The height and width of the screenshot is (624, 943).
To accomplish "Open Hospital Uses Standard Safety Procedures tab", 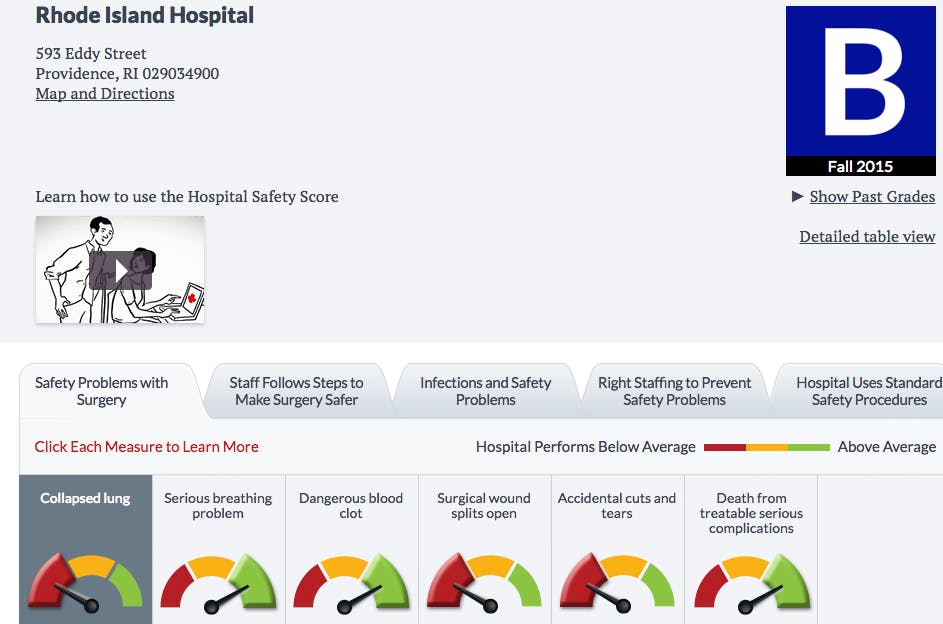I will pyautogui.click(x=868, y=391).
